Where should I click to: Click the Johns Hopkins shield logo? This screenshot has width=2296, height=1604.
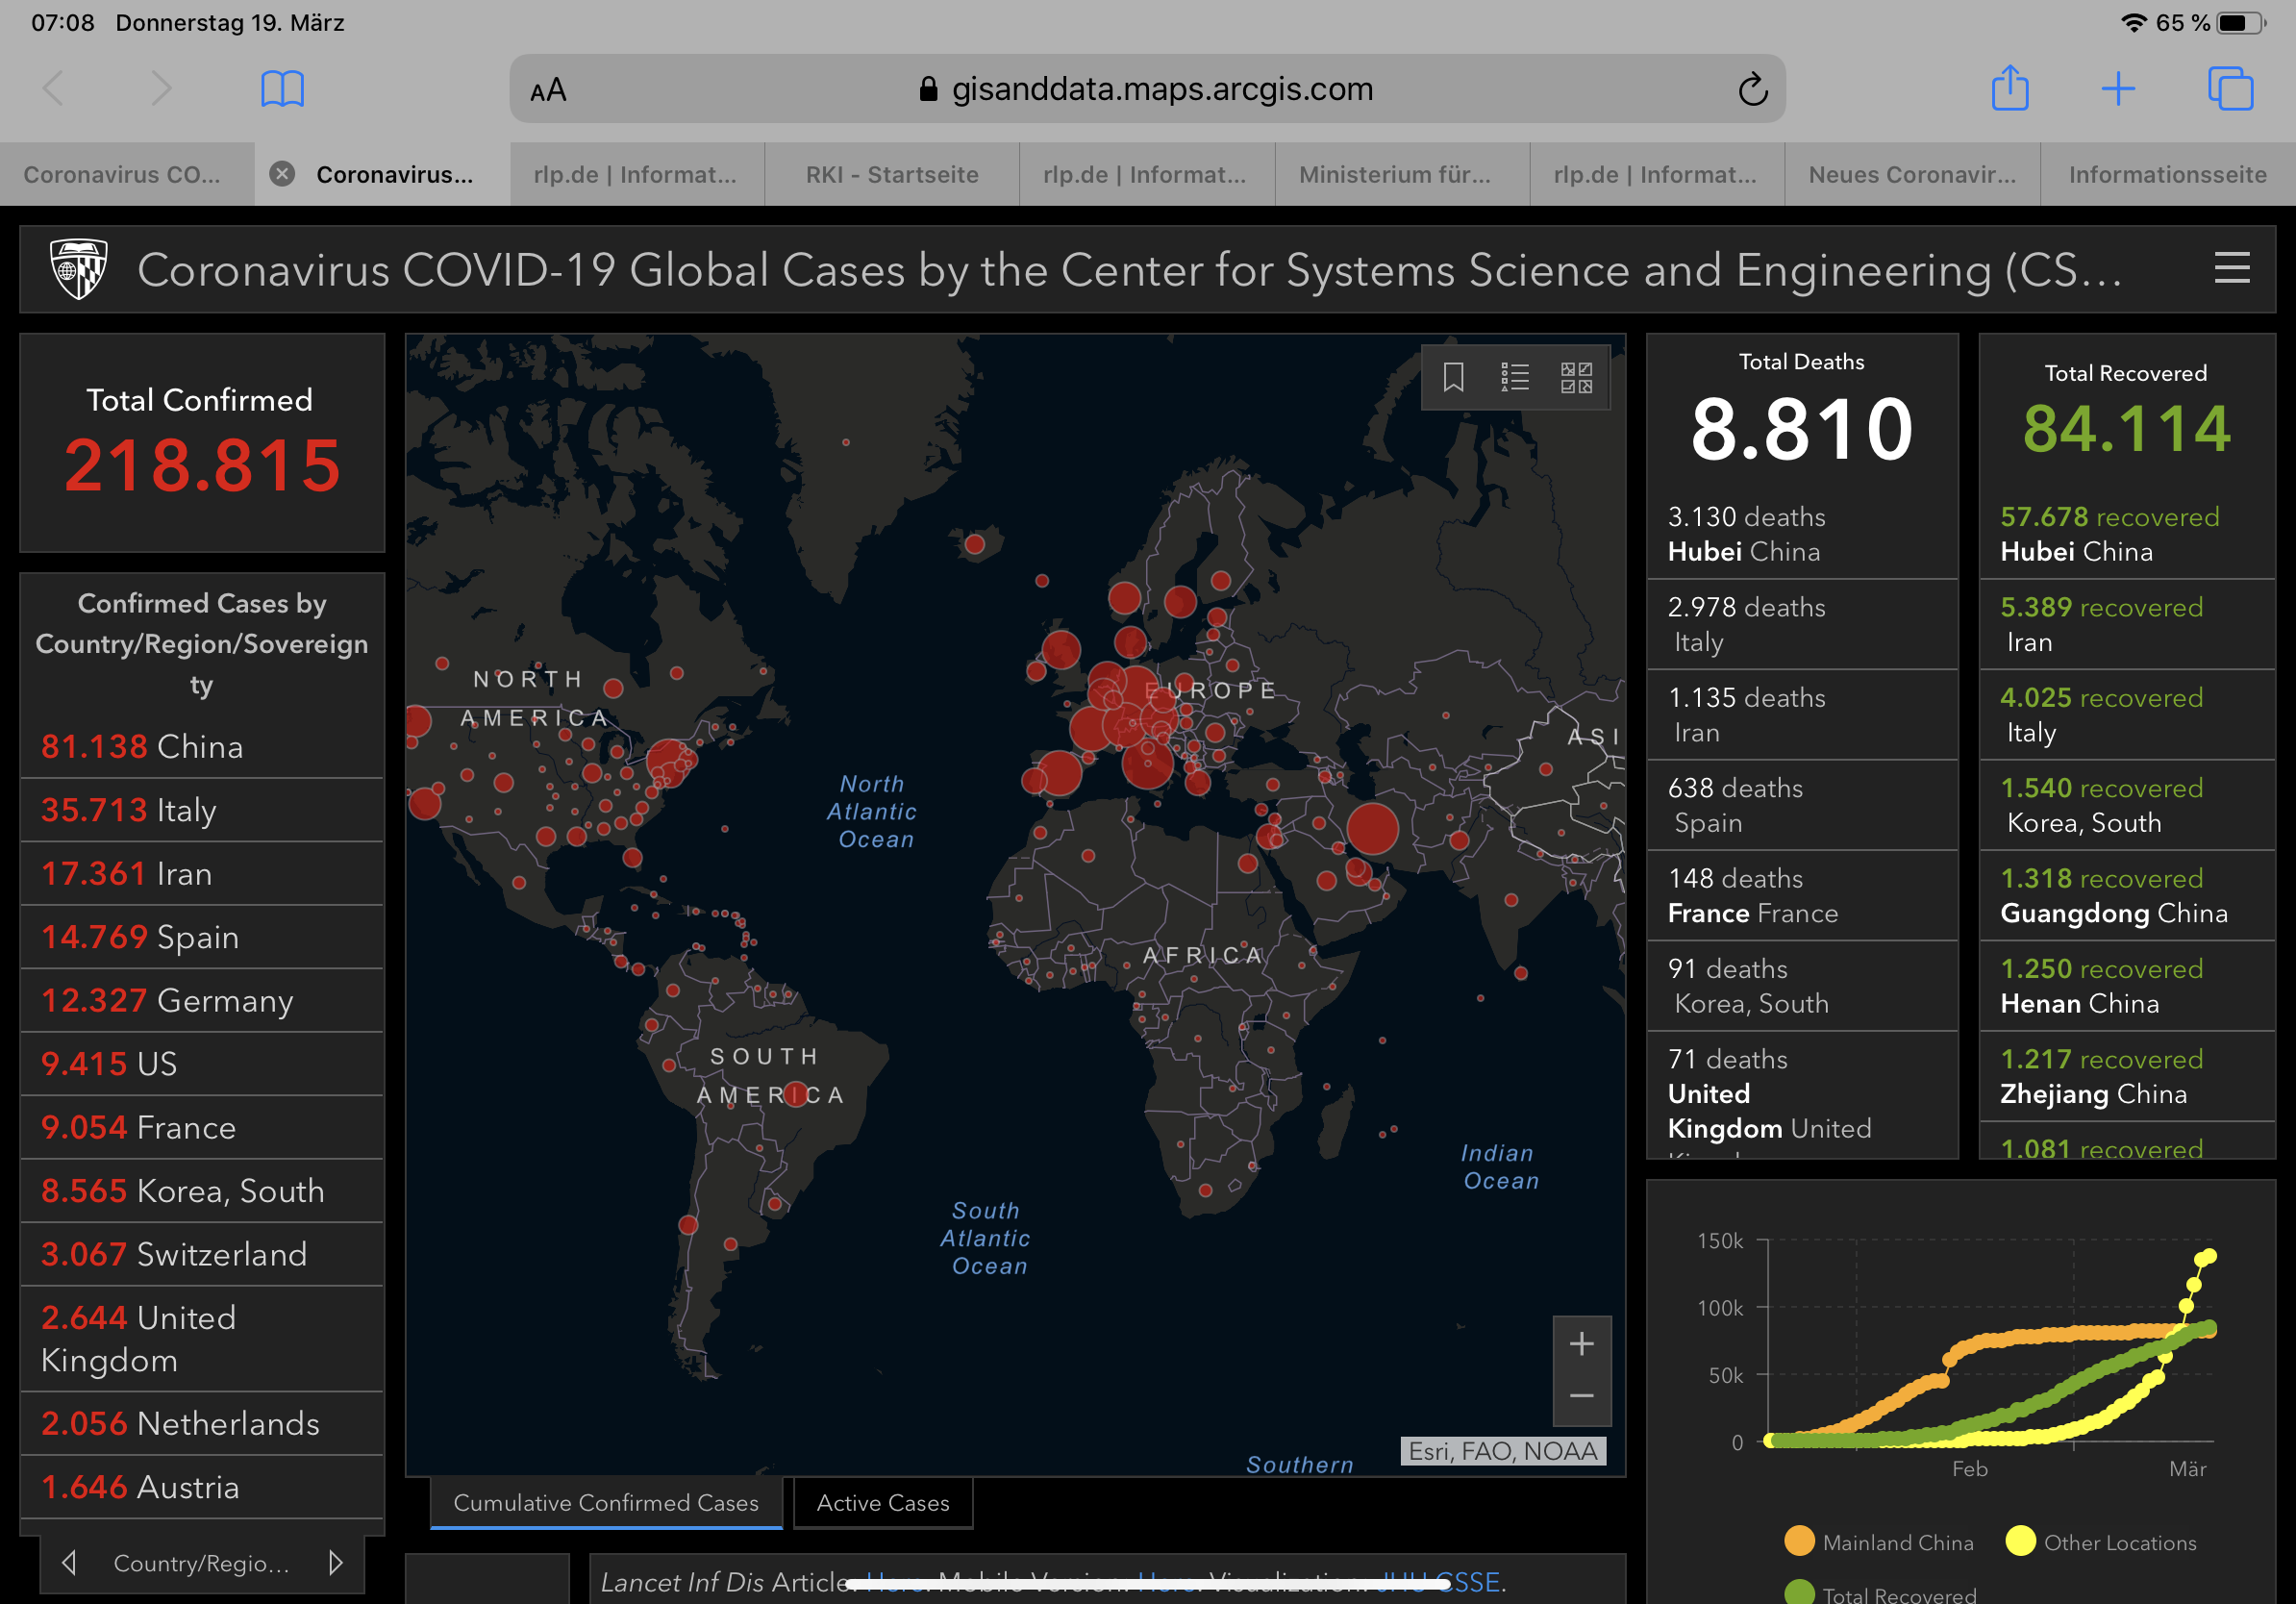tap(79, 268)
